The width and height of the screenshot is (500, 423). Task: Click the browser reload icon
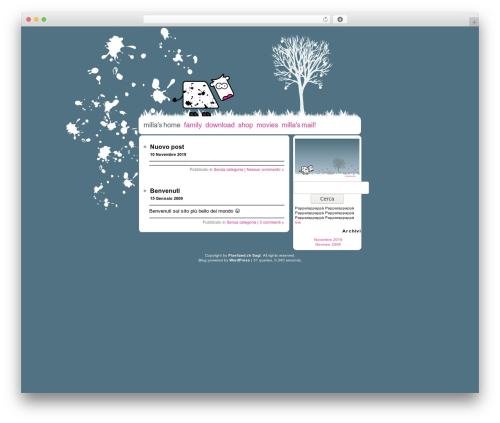pos(325,19)
